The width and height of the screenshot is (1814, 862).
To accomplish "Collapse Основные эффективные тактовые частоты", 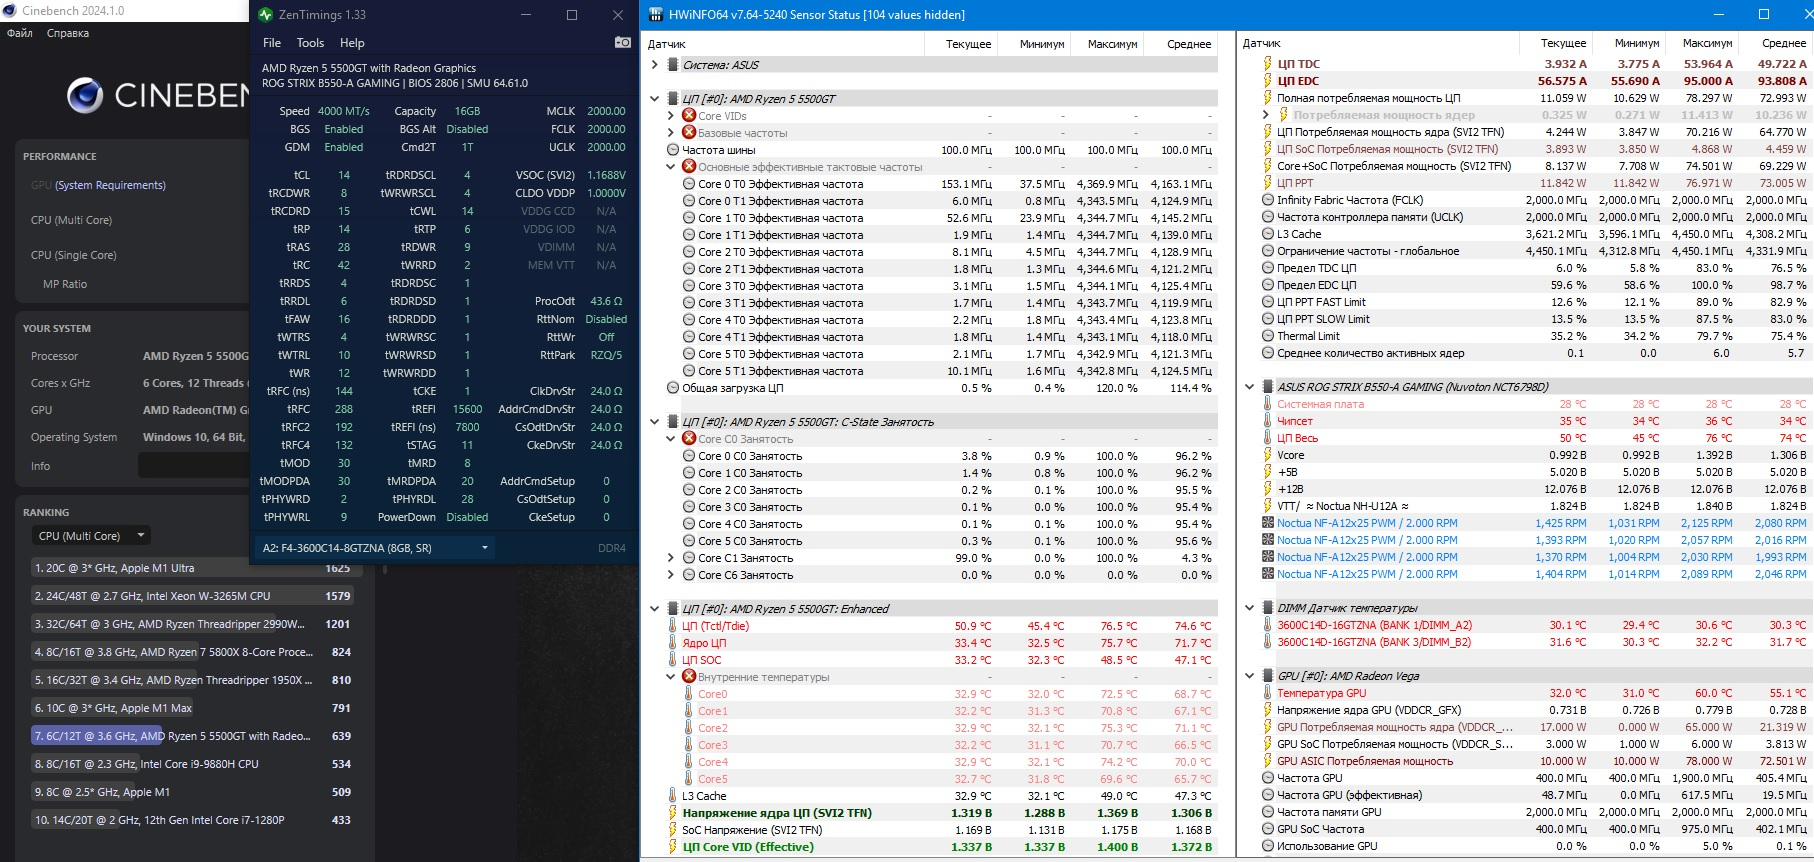I will (x=671, y=167).
